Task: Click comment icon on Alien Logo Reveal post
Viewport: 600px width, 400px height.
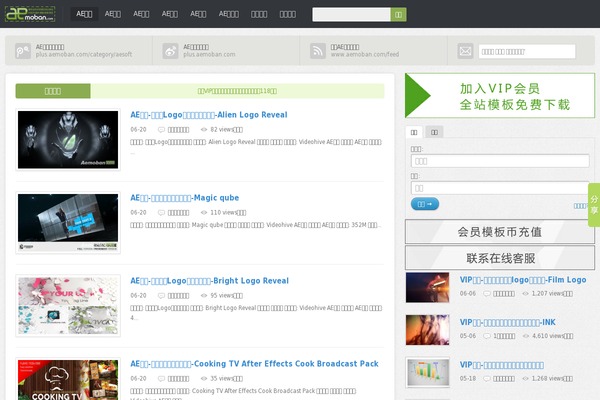Action: click(161, 130)
